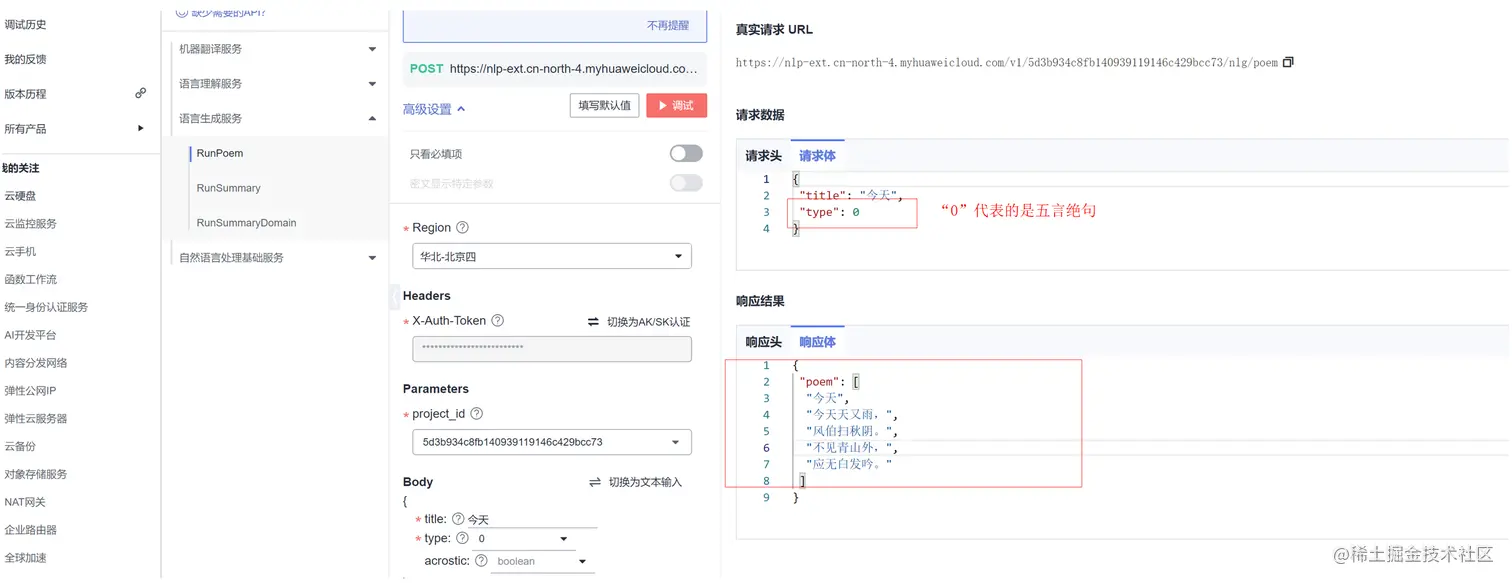This screenshot has height=583, width=1512.
Task: Open the acrostic boolean dropdown
Action: 541,562
